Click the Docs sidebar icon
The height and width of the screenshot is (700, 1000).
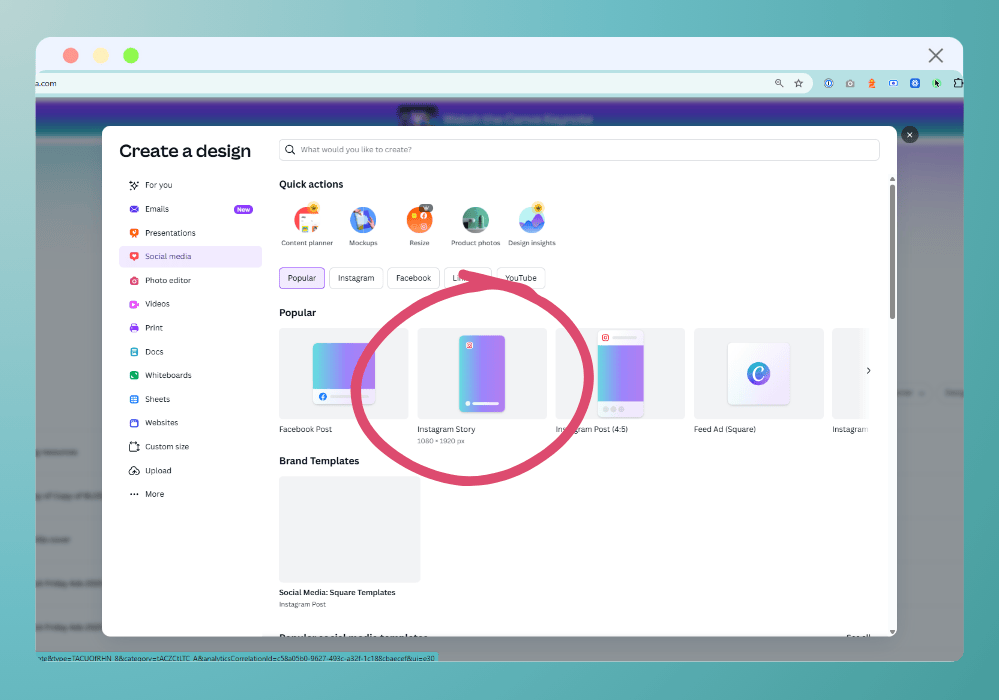134,352
